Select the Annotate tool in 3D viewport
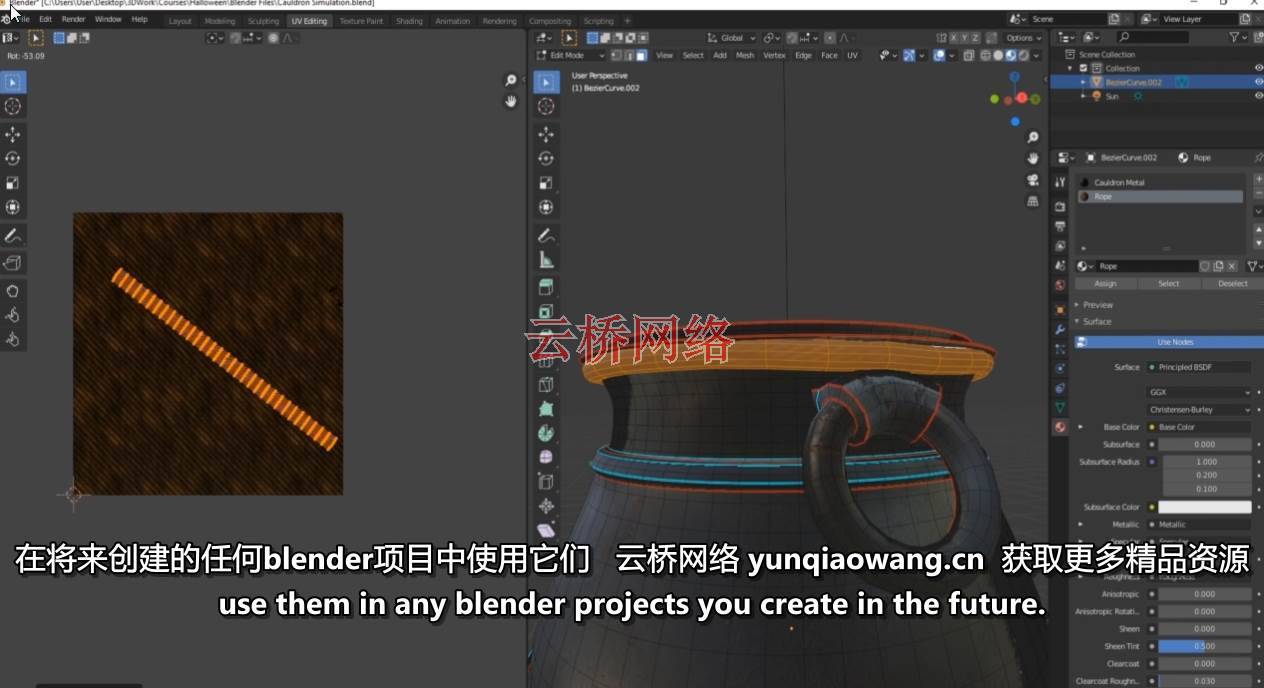 pyautogui.click(x=546, y=236)
